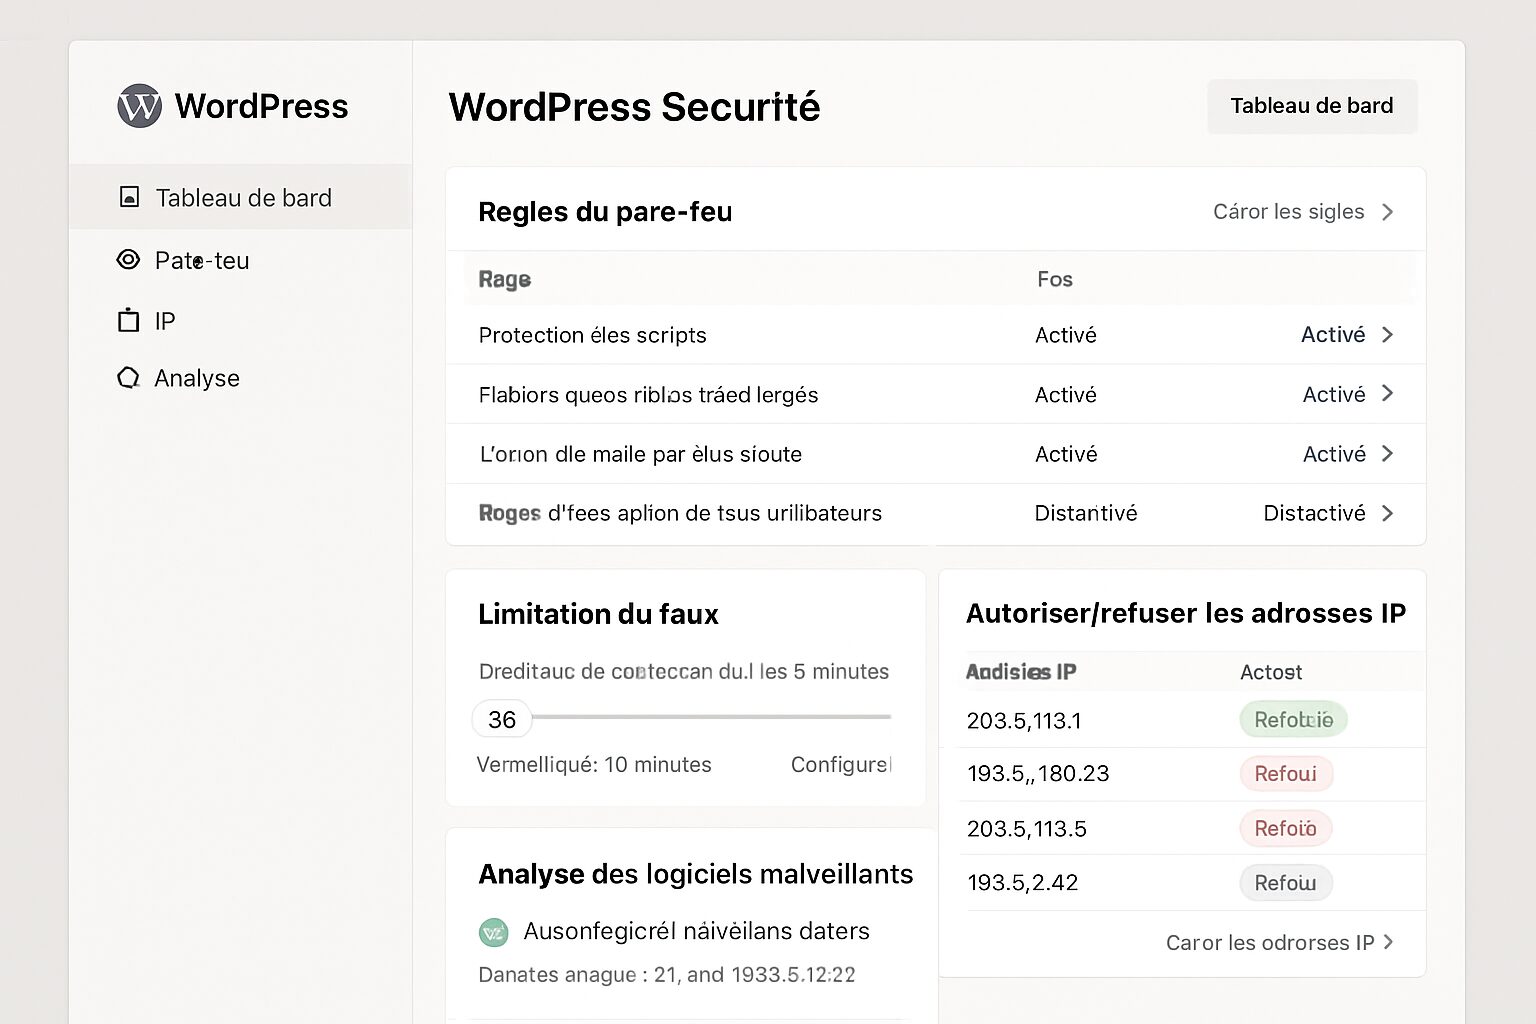Screen dimensions: 1536x1024
Task: Select Analyse from the sidebar menu
Action: pyautogui.click(x=196, y=377)
